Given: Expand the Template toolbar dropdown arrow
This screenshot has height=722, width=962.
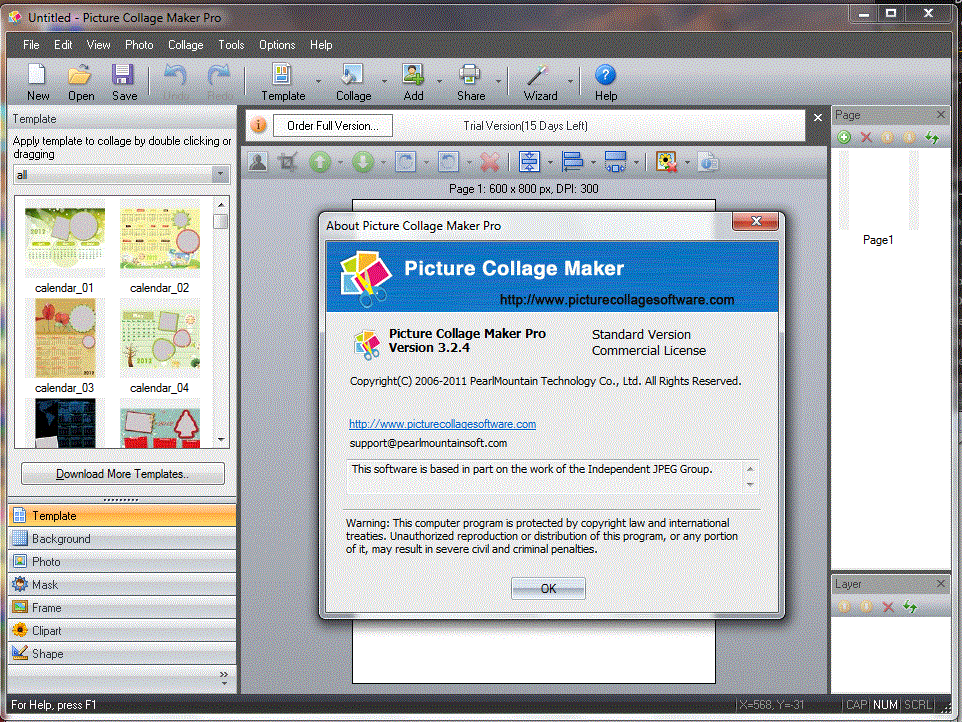Looking at the screenshot, I should 318,81.
